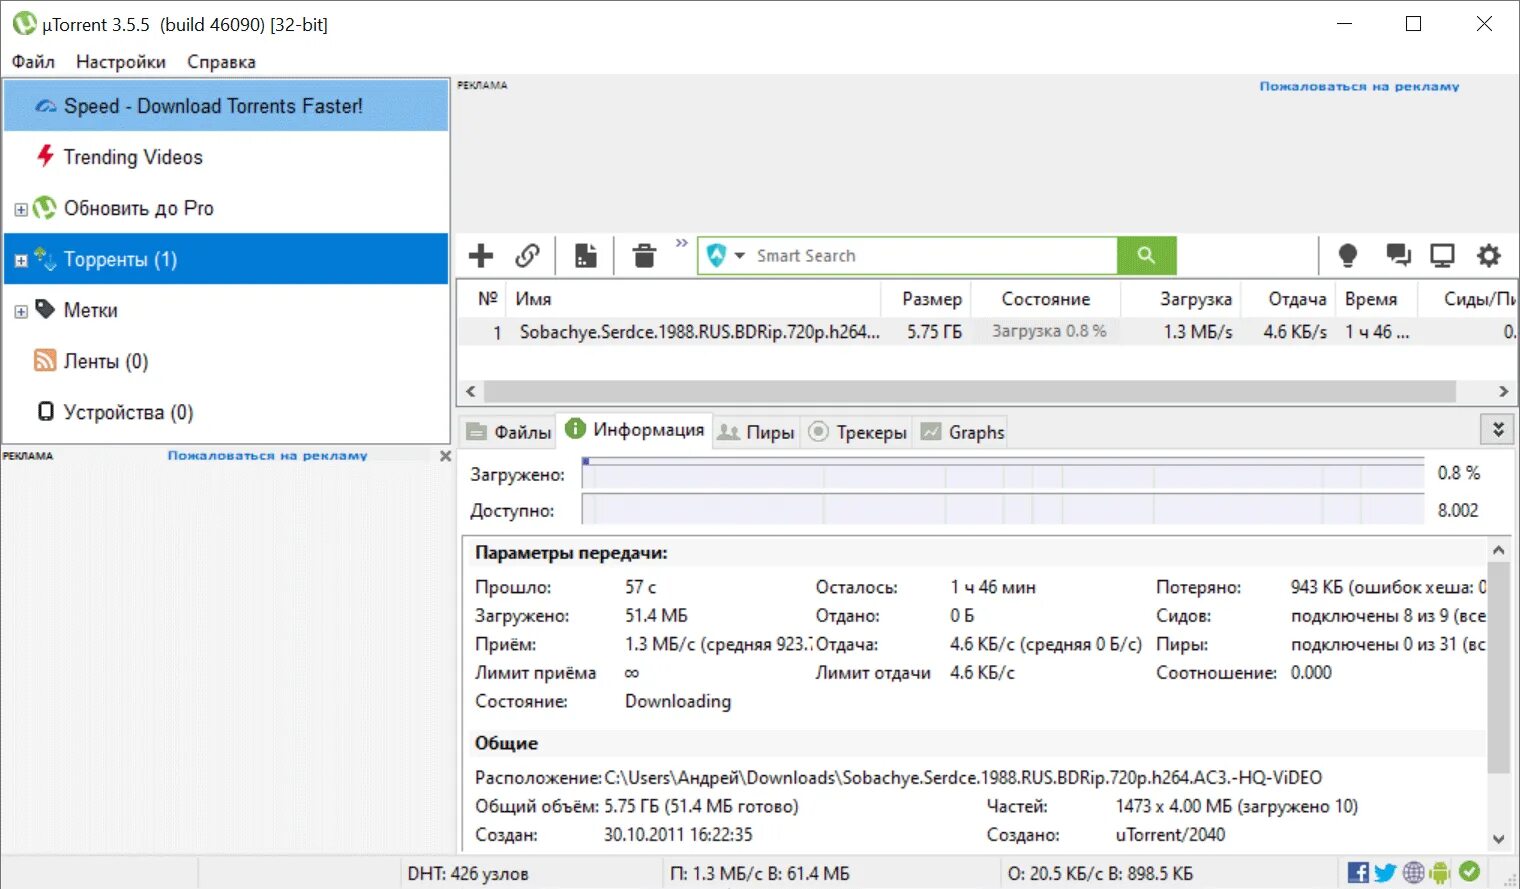This screenshot has width=1520, height=889.
Task: Switch to the Graphs tab
Action: pos(962,432)
